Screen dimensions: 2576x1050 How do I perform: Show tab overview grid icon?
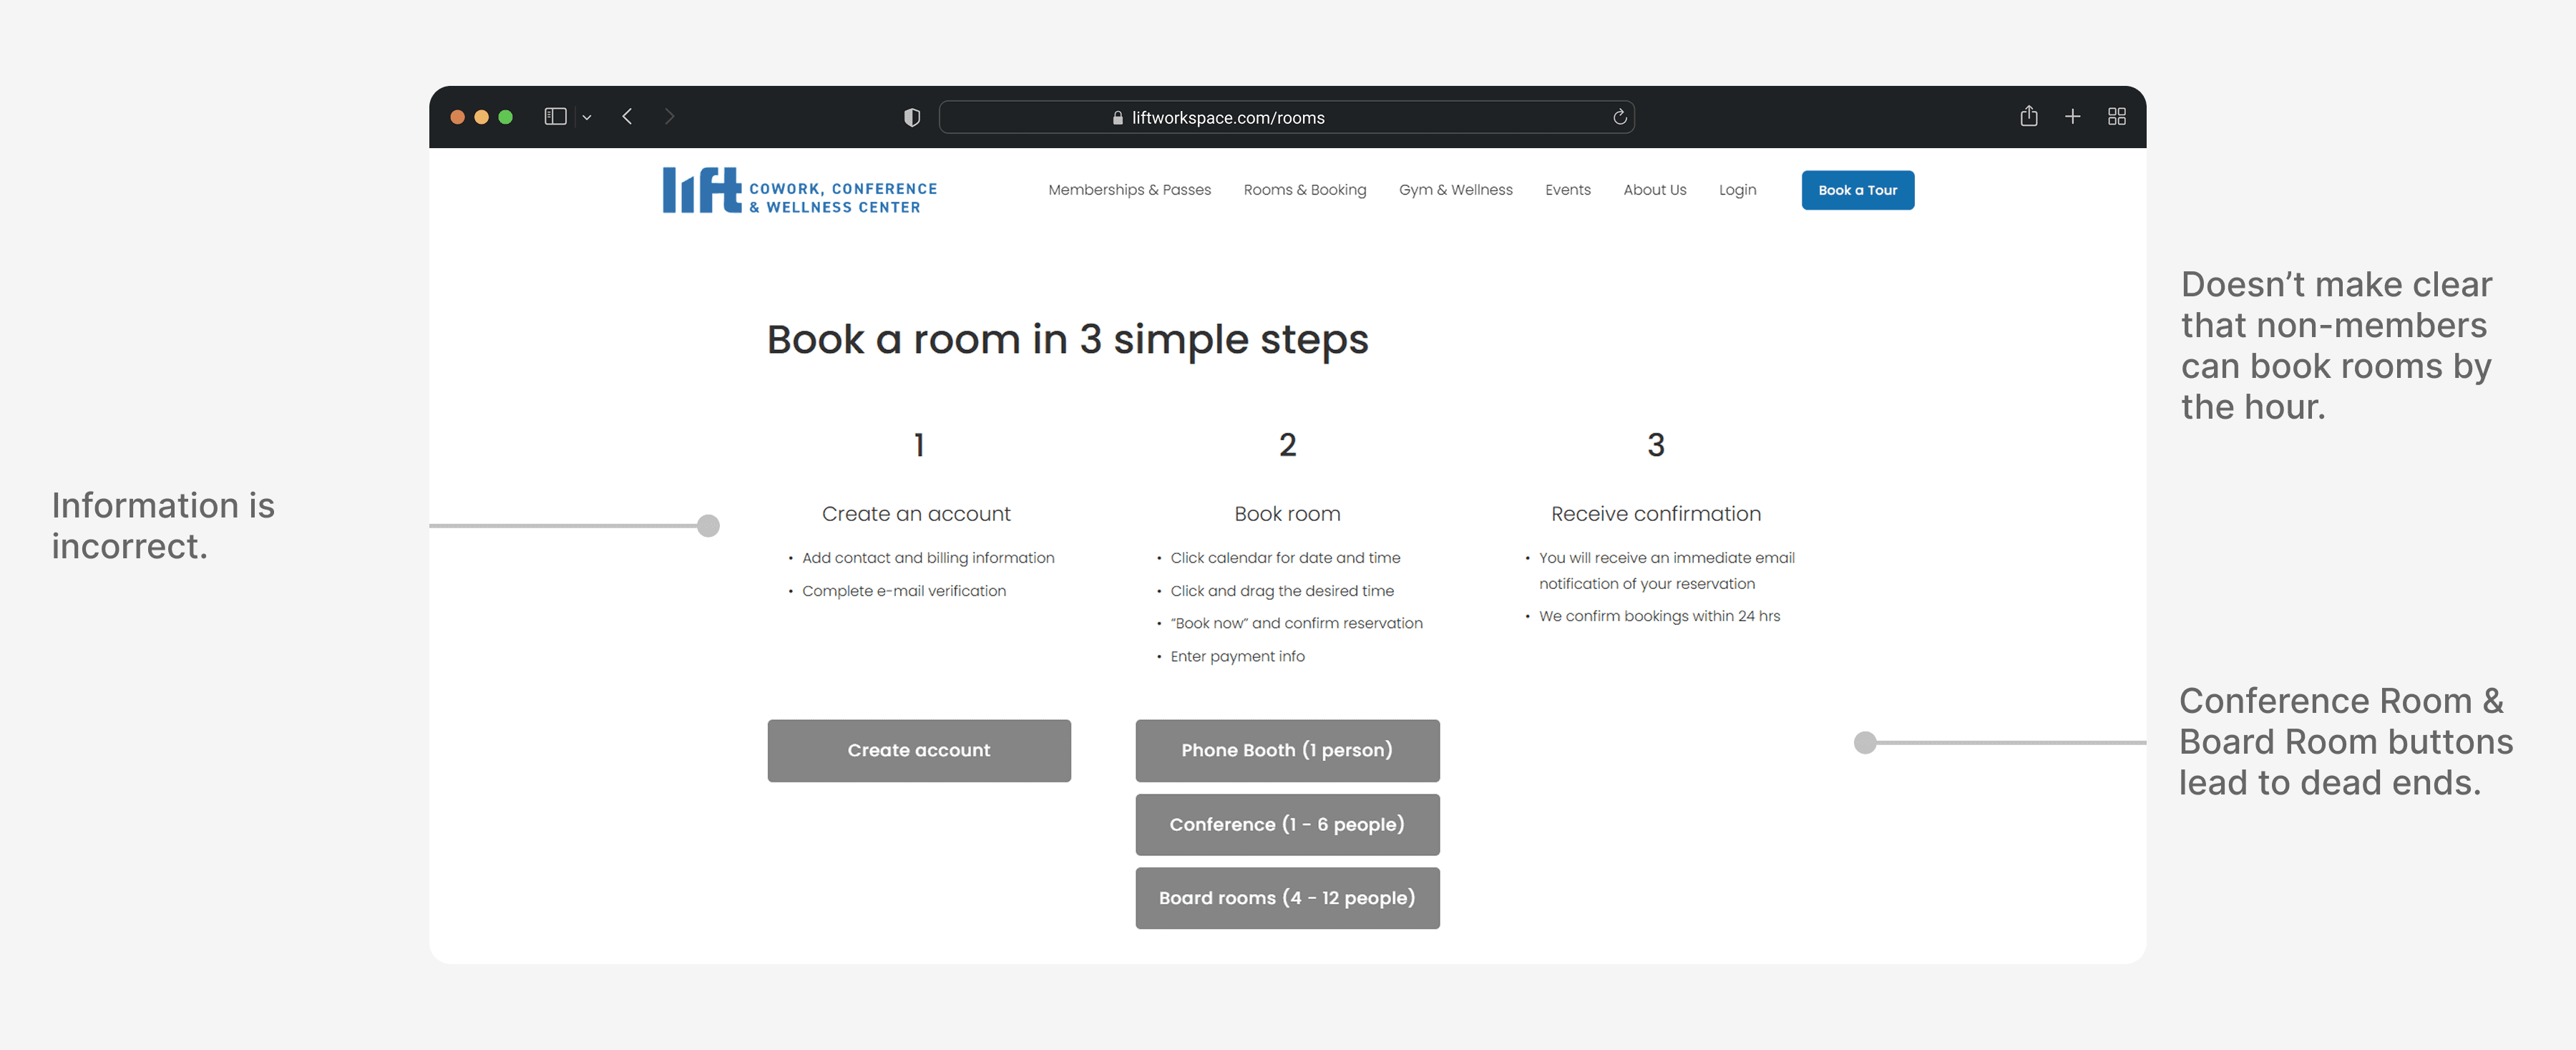(x=2116, y=117)
